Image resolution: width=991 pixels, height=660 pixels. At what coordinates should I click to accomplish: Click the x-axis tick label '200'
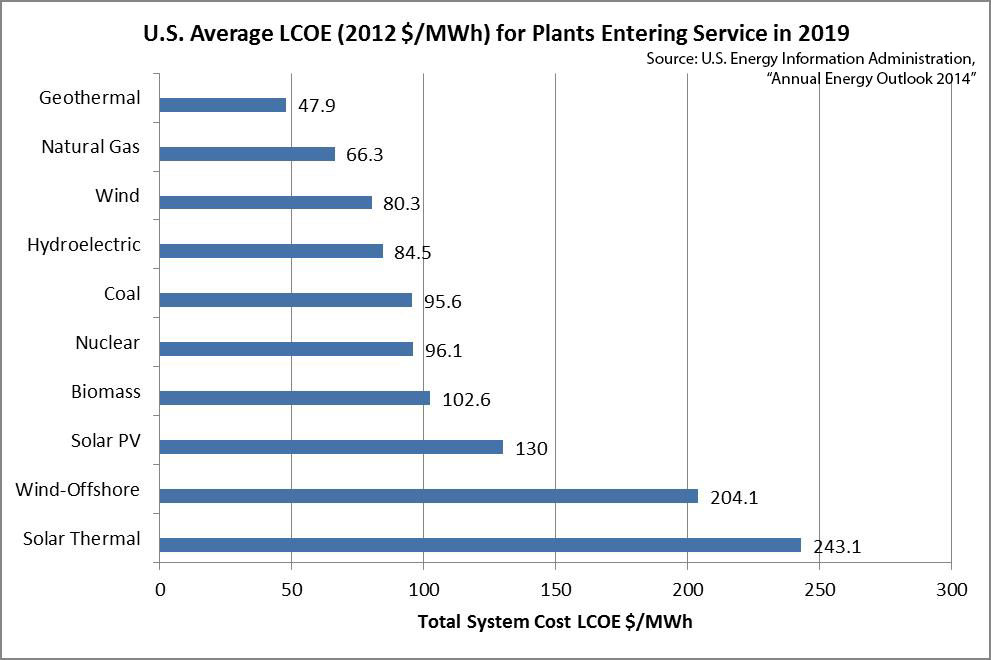click(688, 590)
